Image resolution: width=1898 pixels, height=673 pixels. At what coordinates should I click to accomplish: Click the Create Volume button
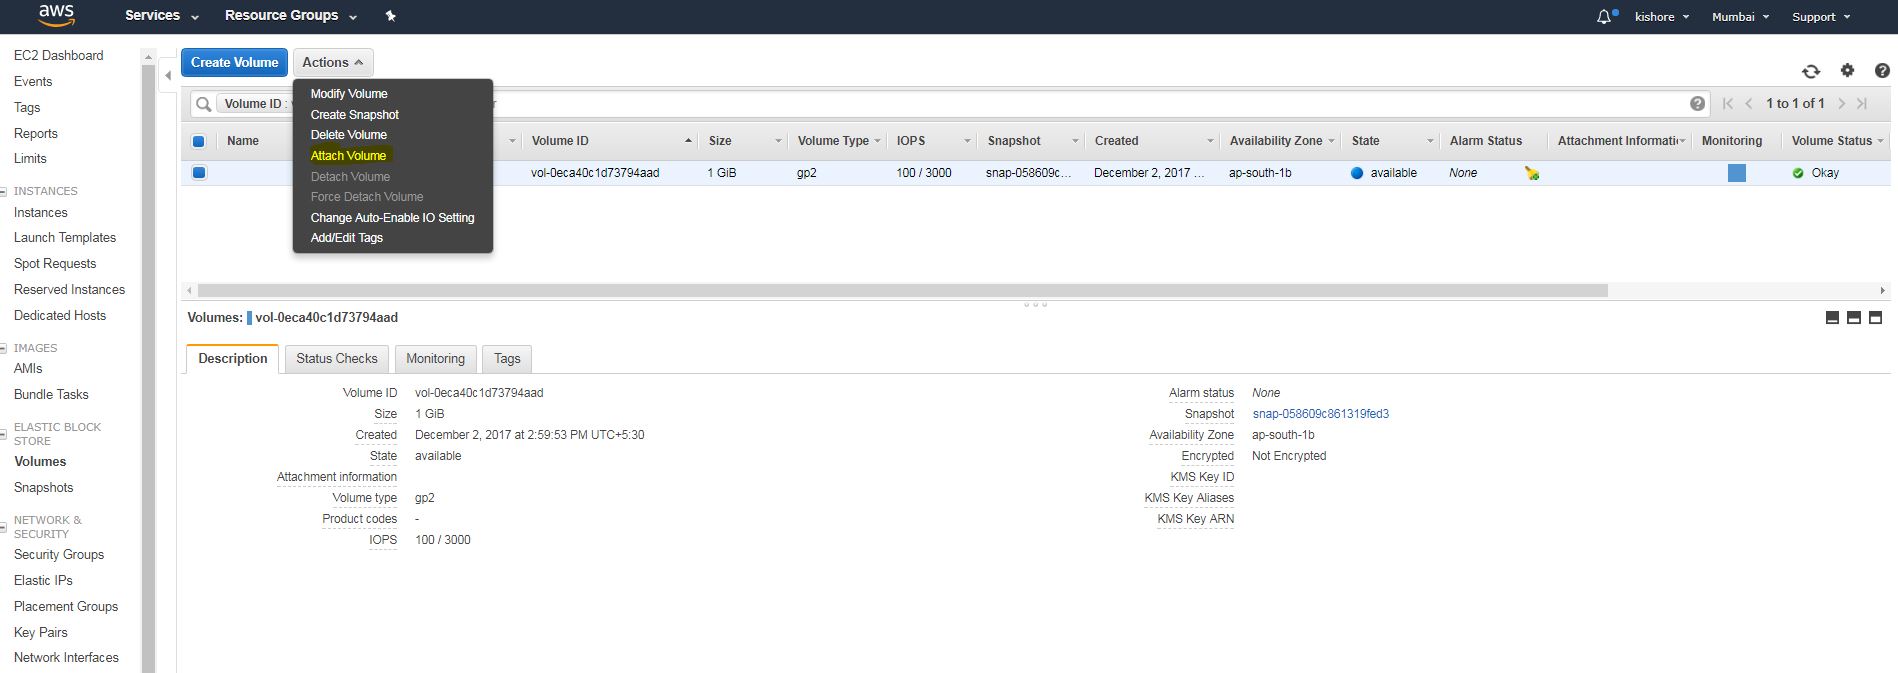[x=234, y=62]
